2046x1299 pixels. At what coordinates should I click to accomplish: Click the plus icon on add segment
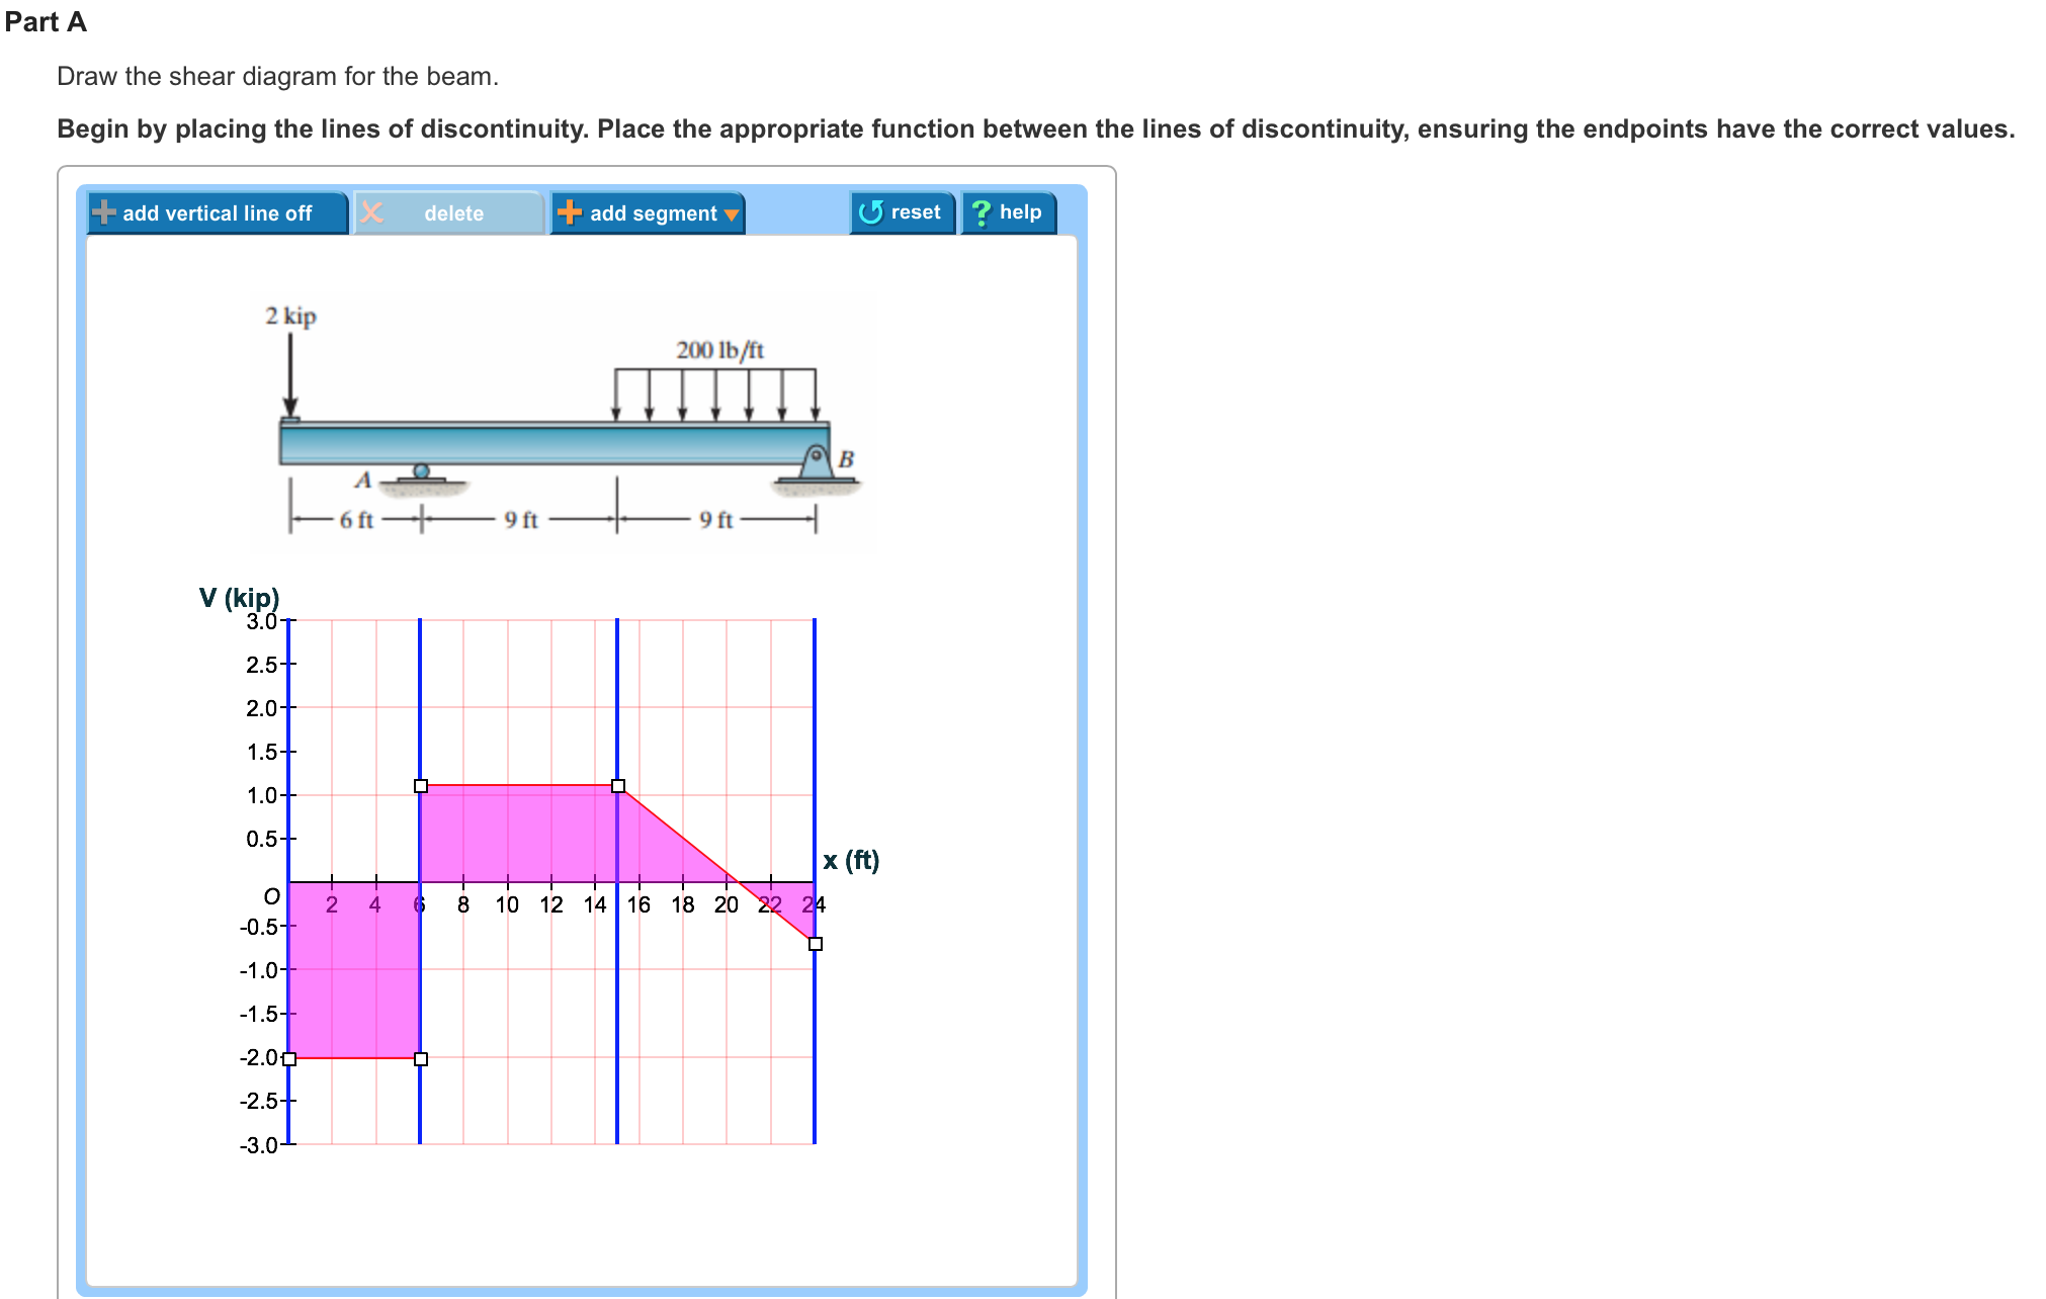pyautogui.click(x=569, y=212)
